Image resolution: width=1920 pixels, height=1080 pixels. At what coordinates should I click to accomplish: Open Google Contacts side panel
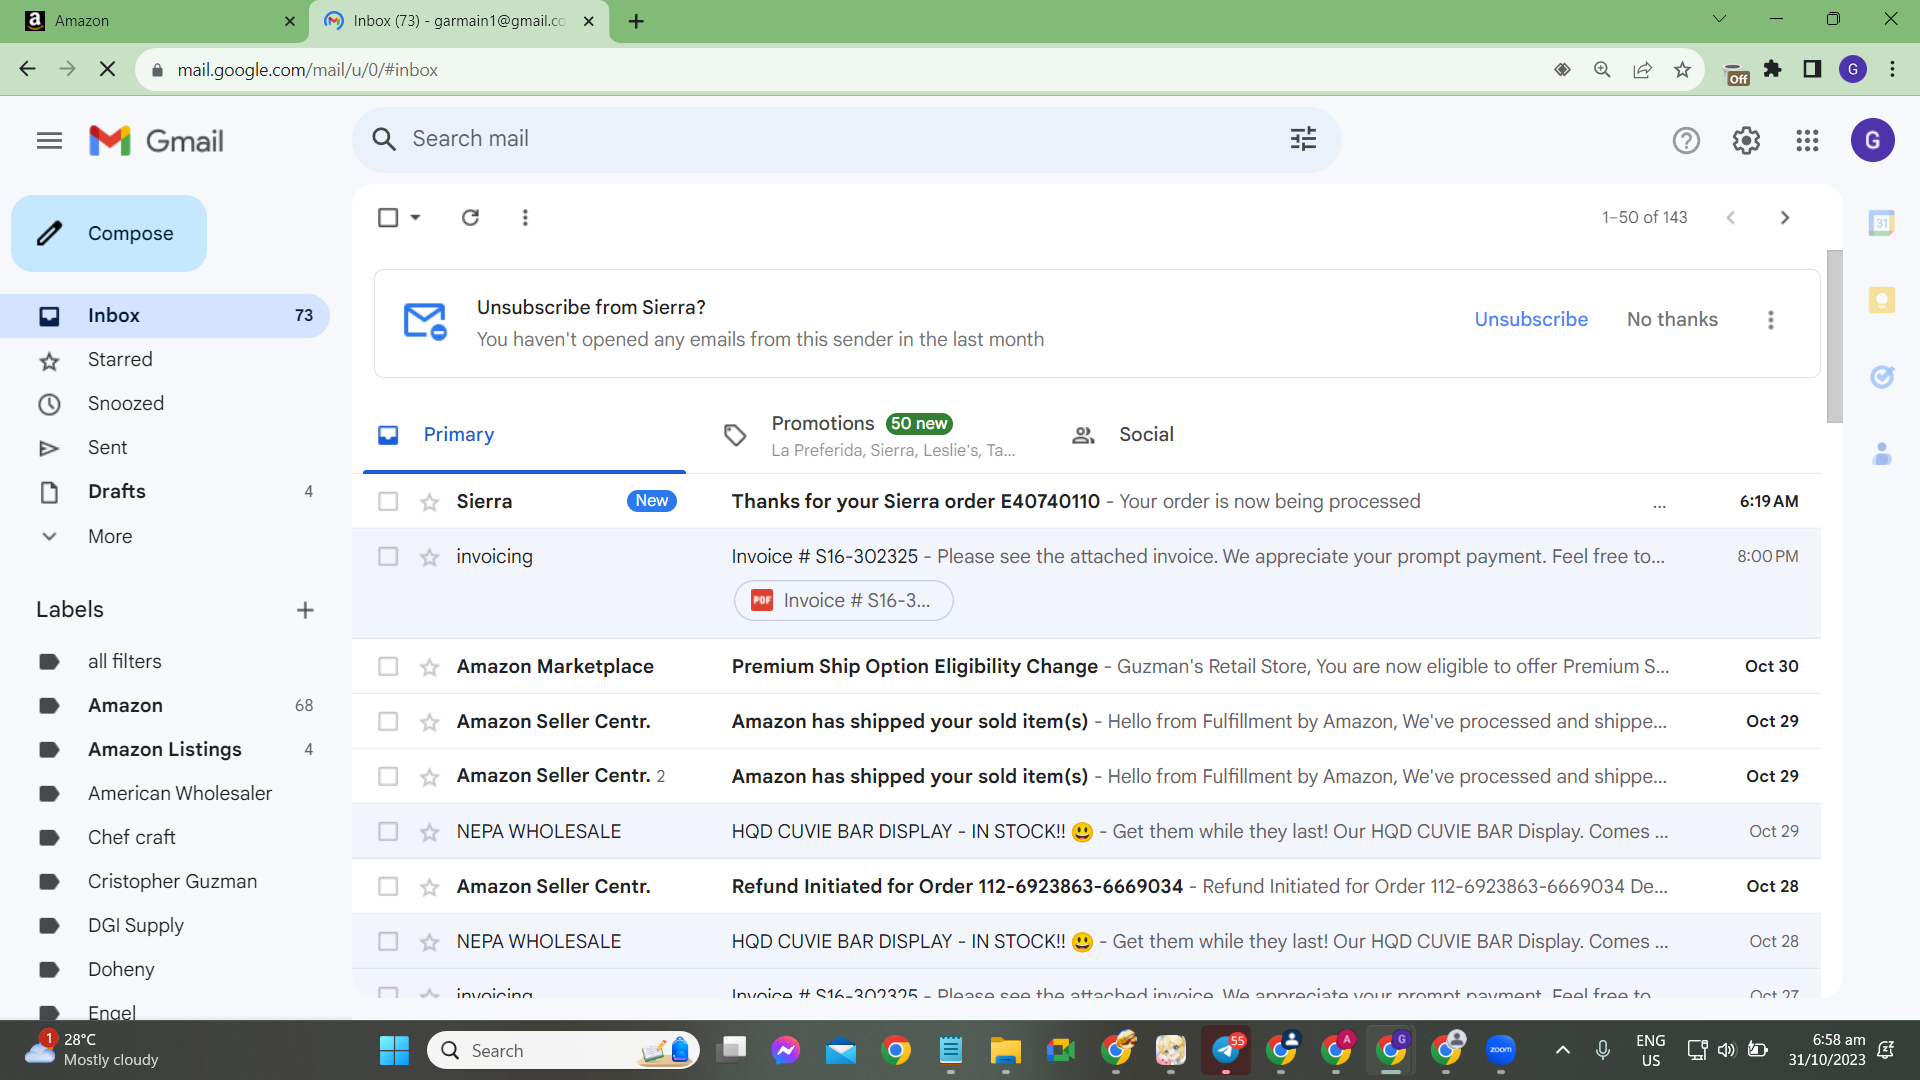point(1882,454)
